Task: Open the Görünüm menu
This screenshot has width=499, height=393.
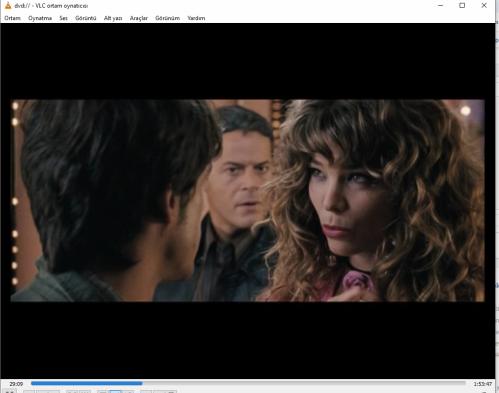Action: pyautogui.click(x=167, y=18)
